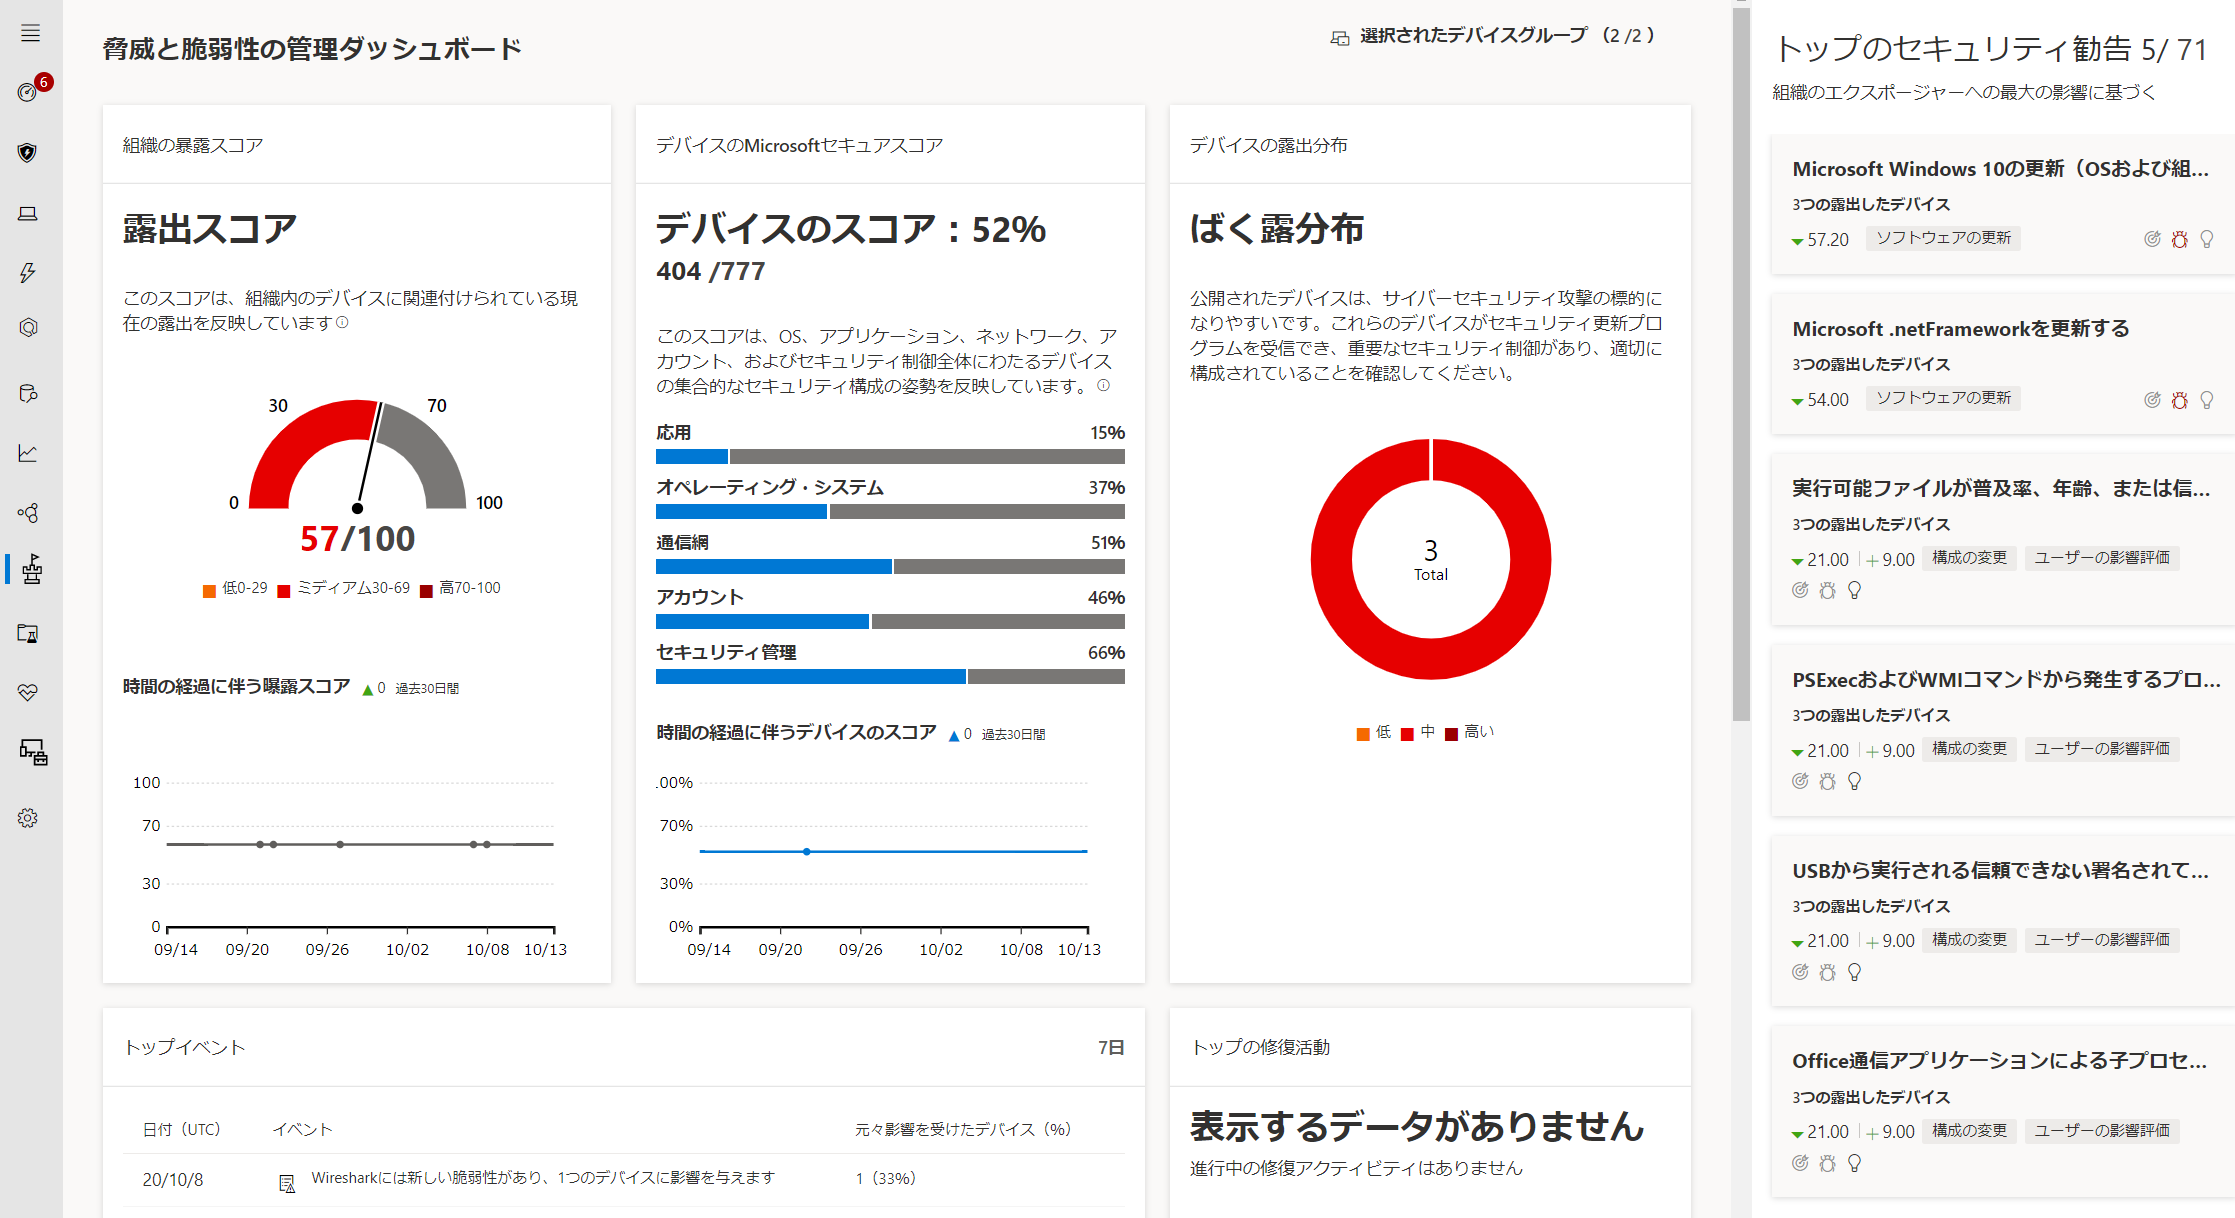Open dashboard gauge icon with badge
The width and height of the screenshot is (2235, 1218).
pyautogui.click(x=28, y=92)
